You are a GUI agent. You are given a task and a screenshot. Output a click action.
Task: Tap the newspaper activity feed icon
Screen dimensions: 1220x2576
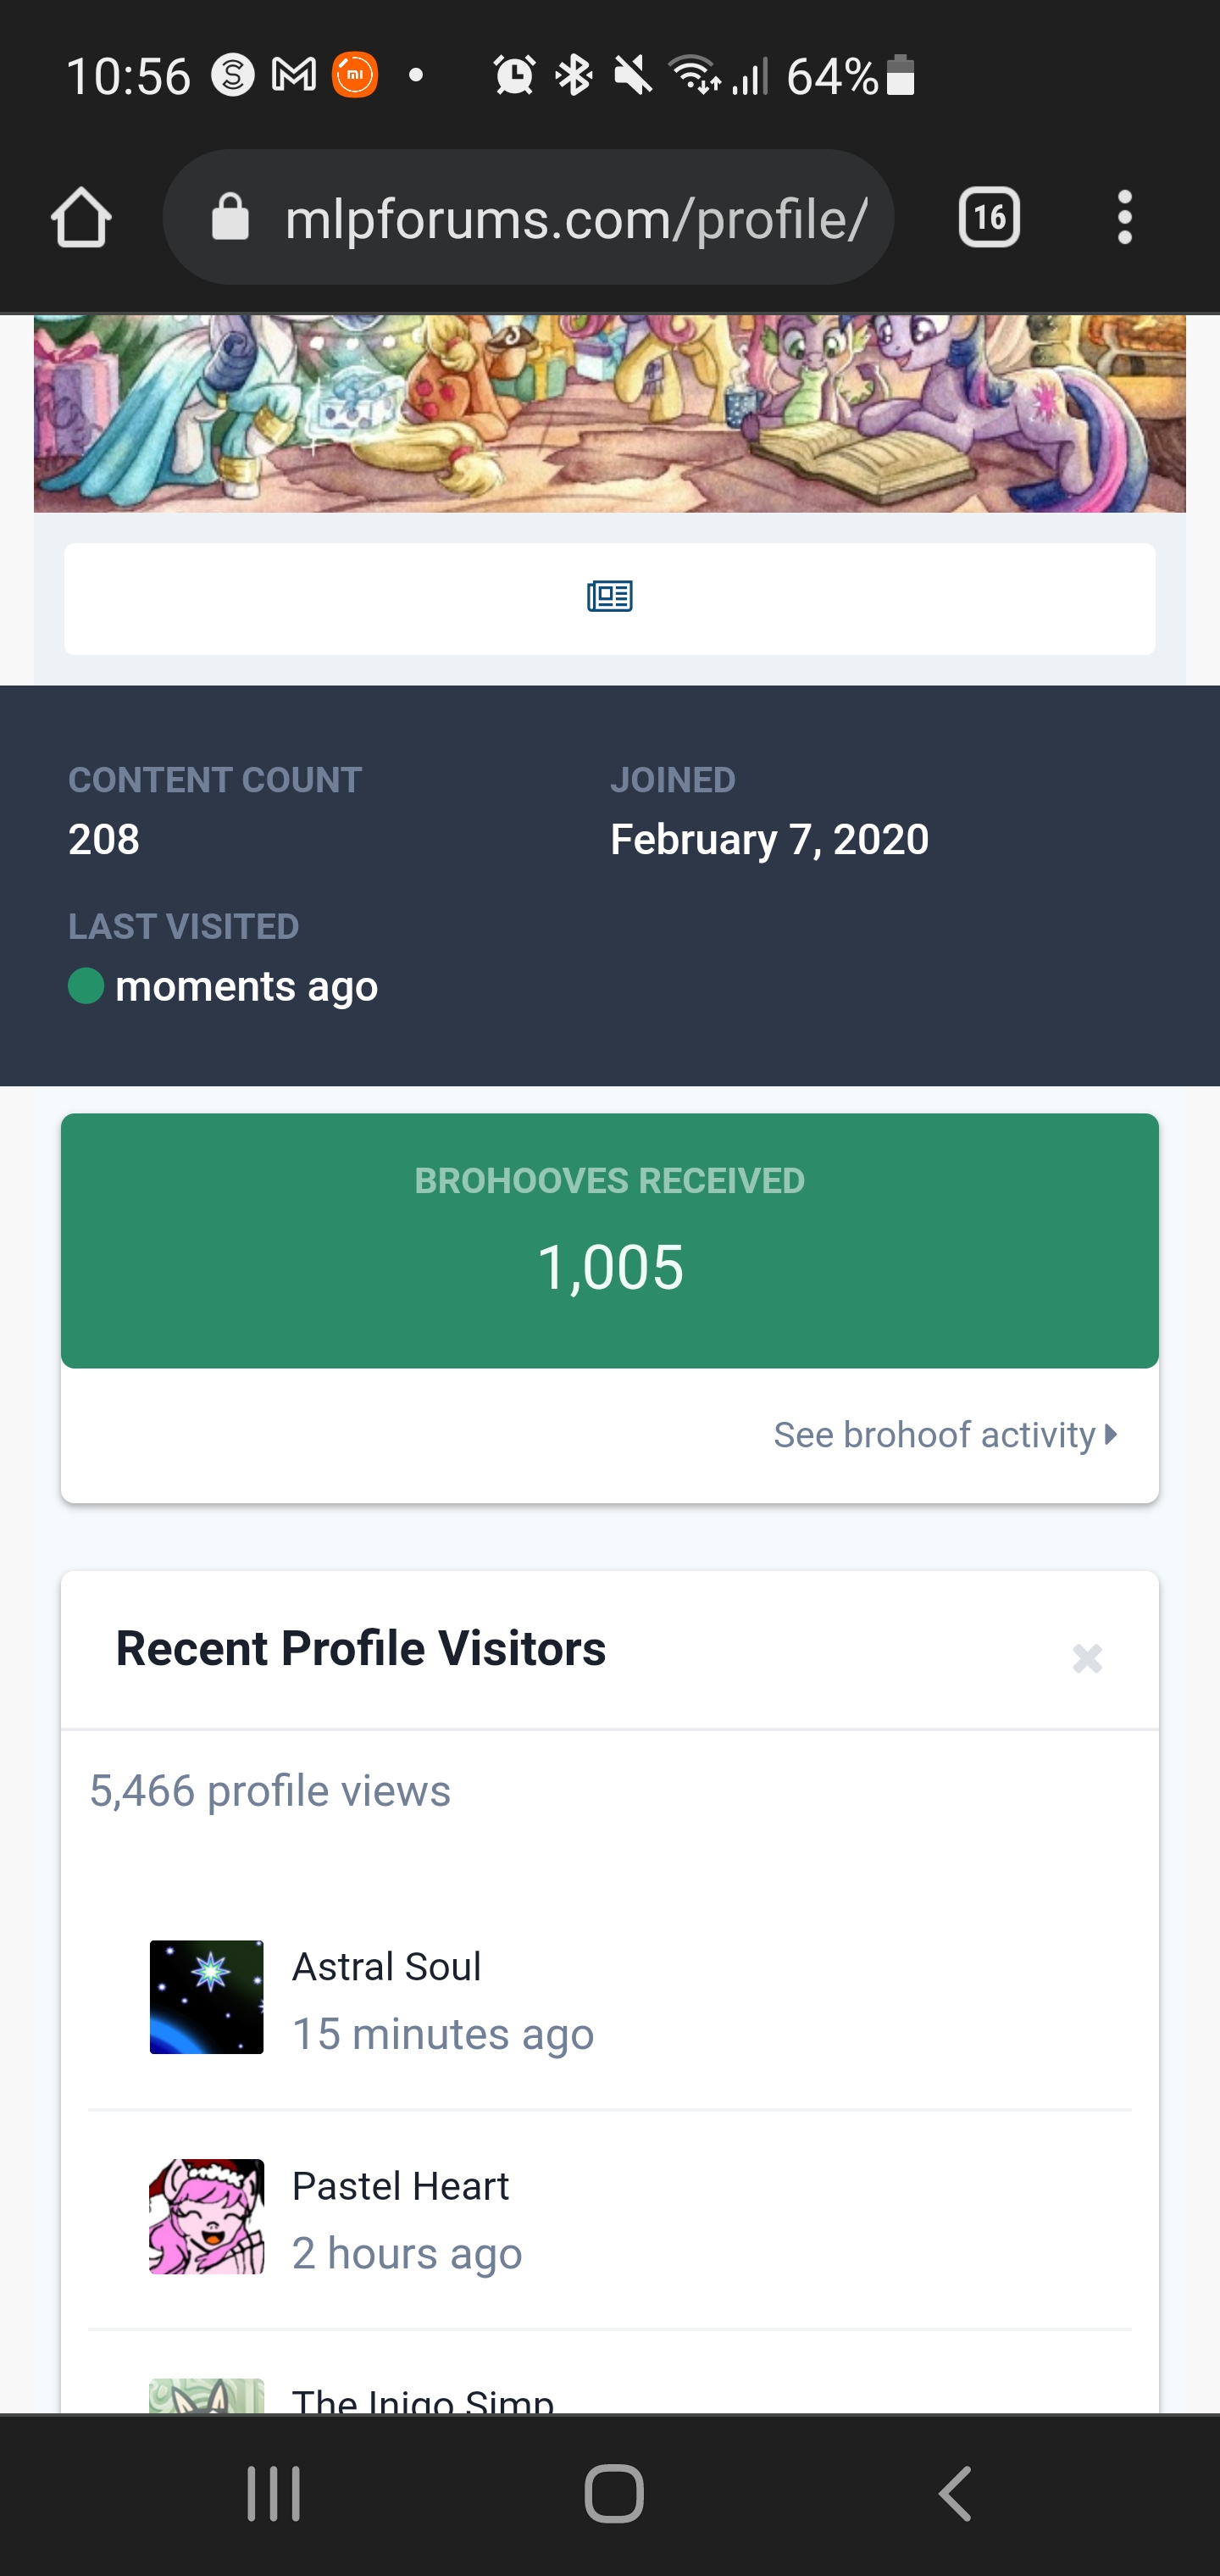pos(609,598)
